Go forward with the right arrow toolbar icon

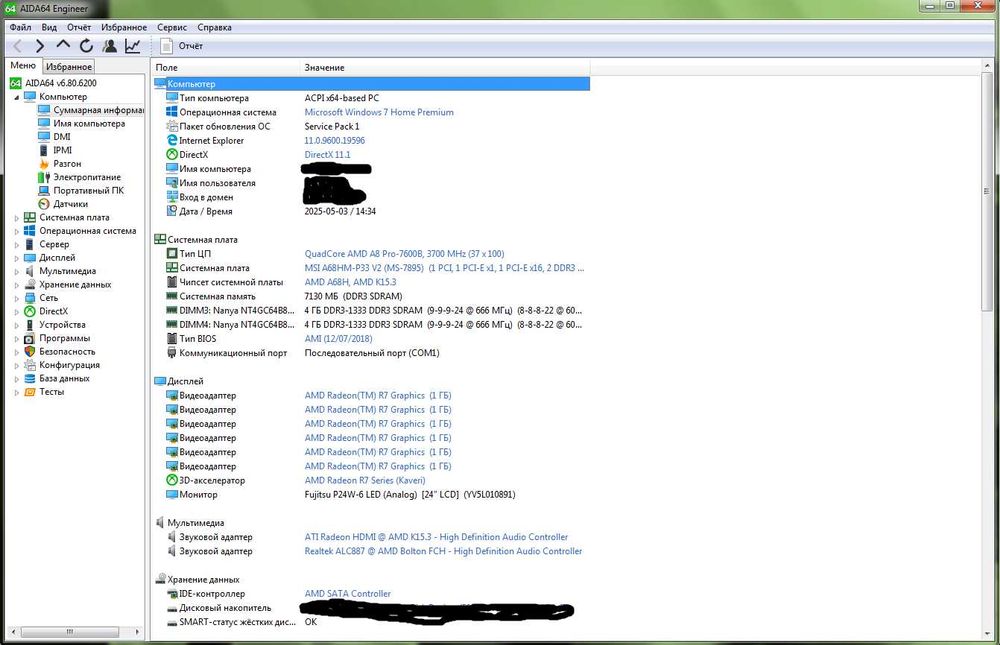pos(40,46)
